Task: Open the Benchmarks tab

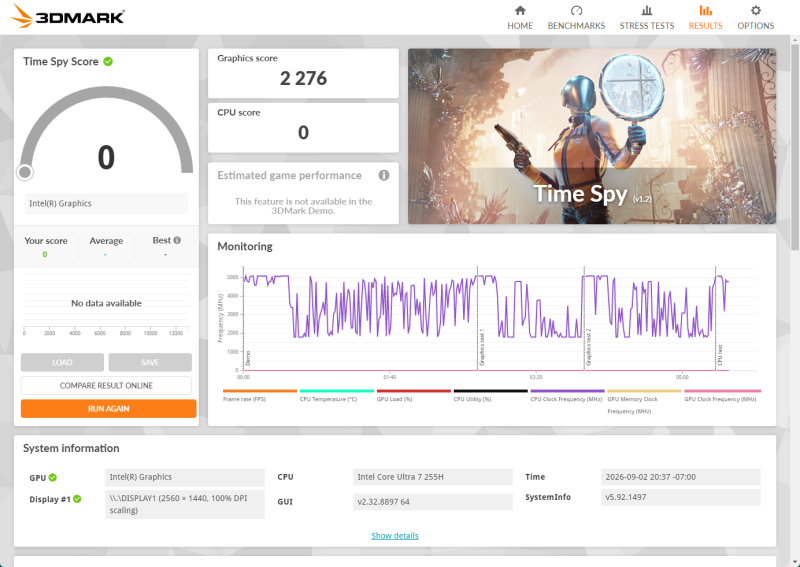Action: [576, 18]
